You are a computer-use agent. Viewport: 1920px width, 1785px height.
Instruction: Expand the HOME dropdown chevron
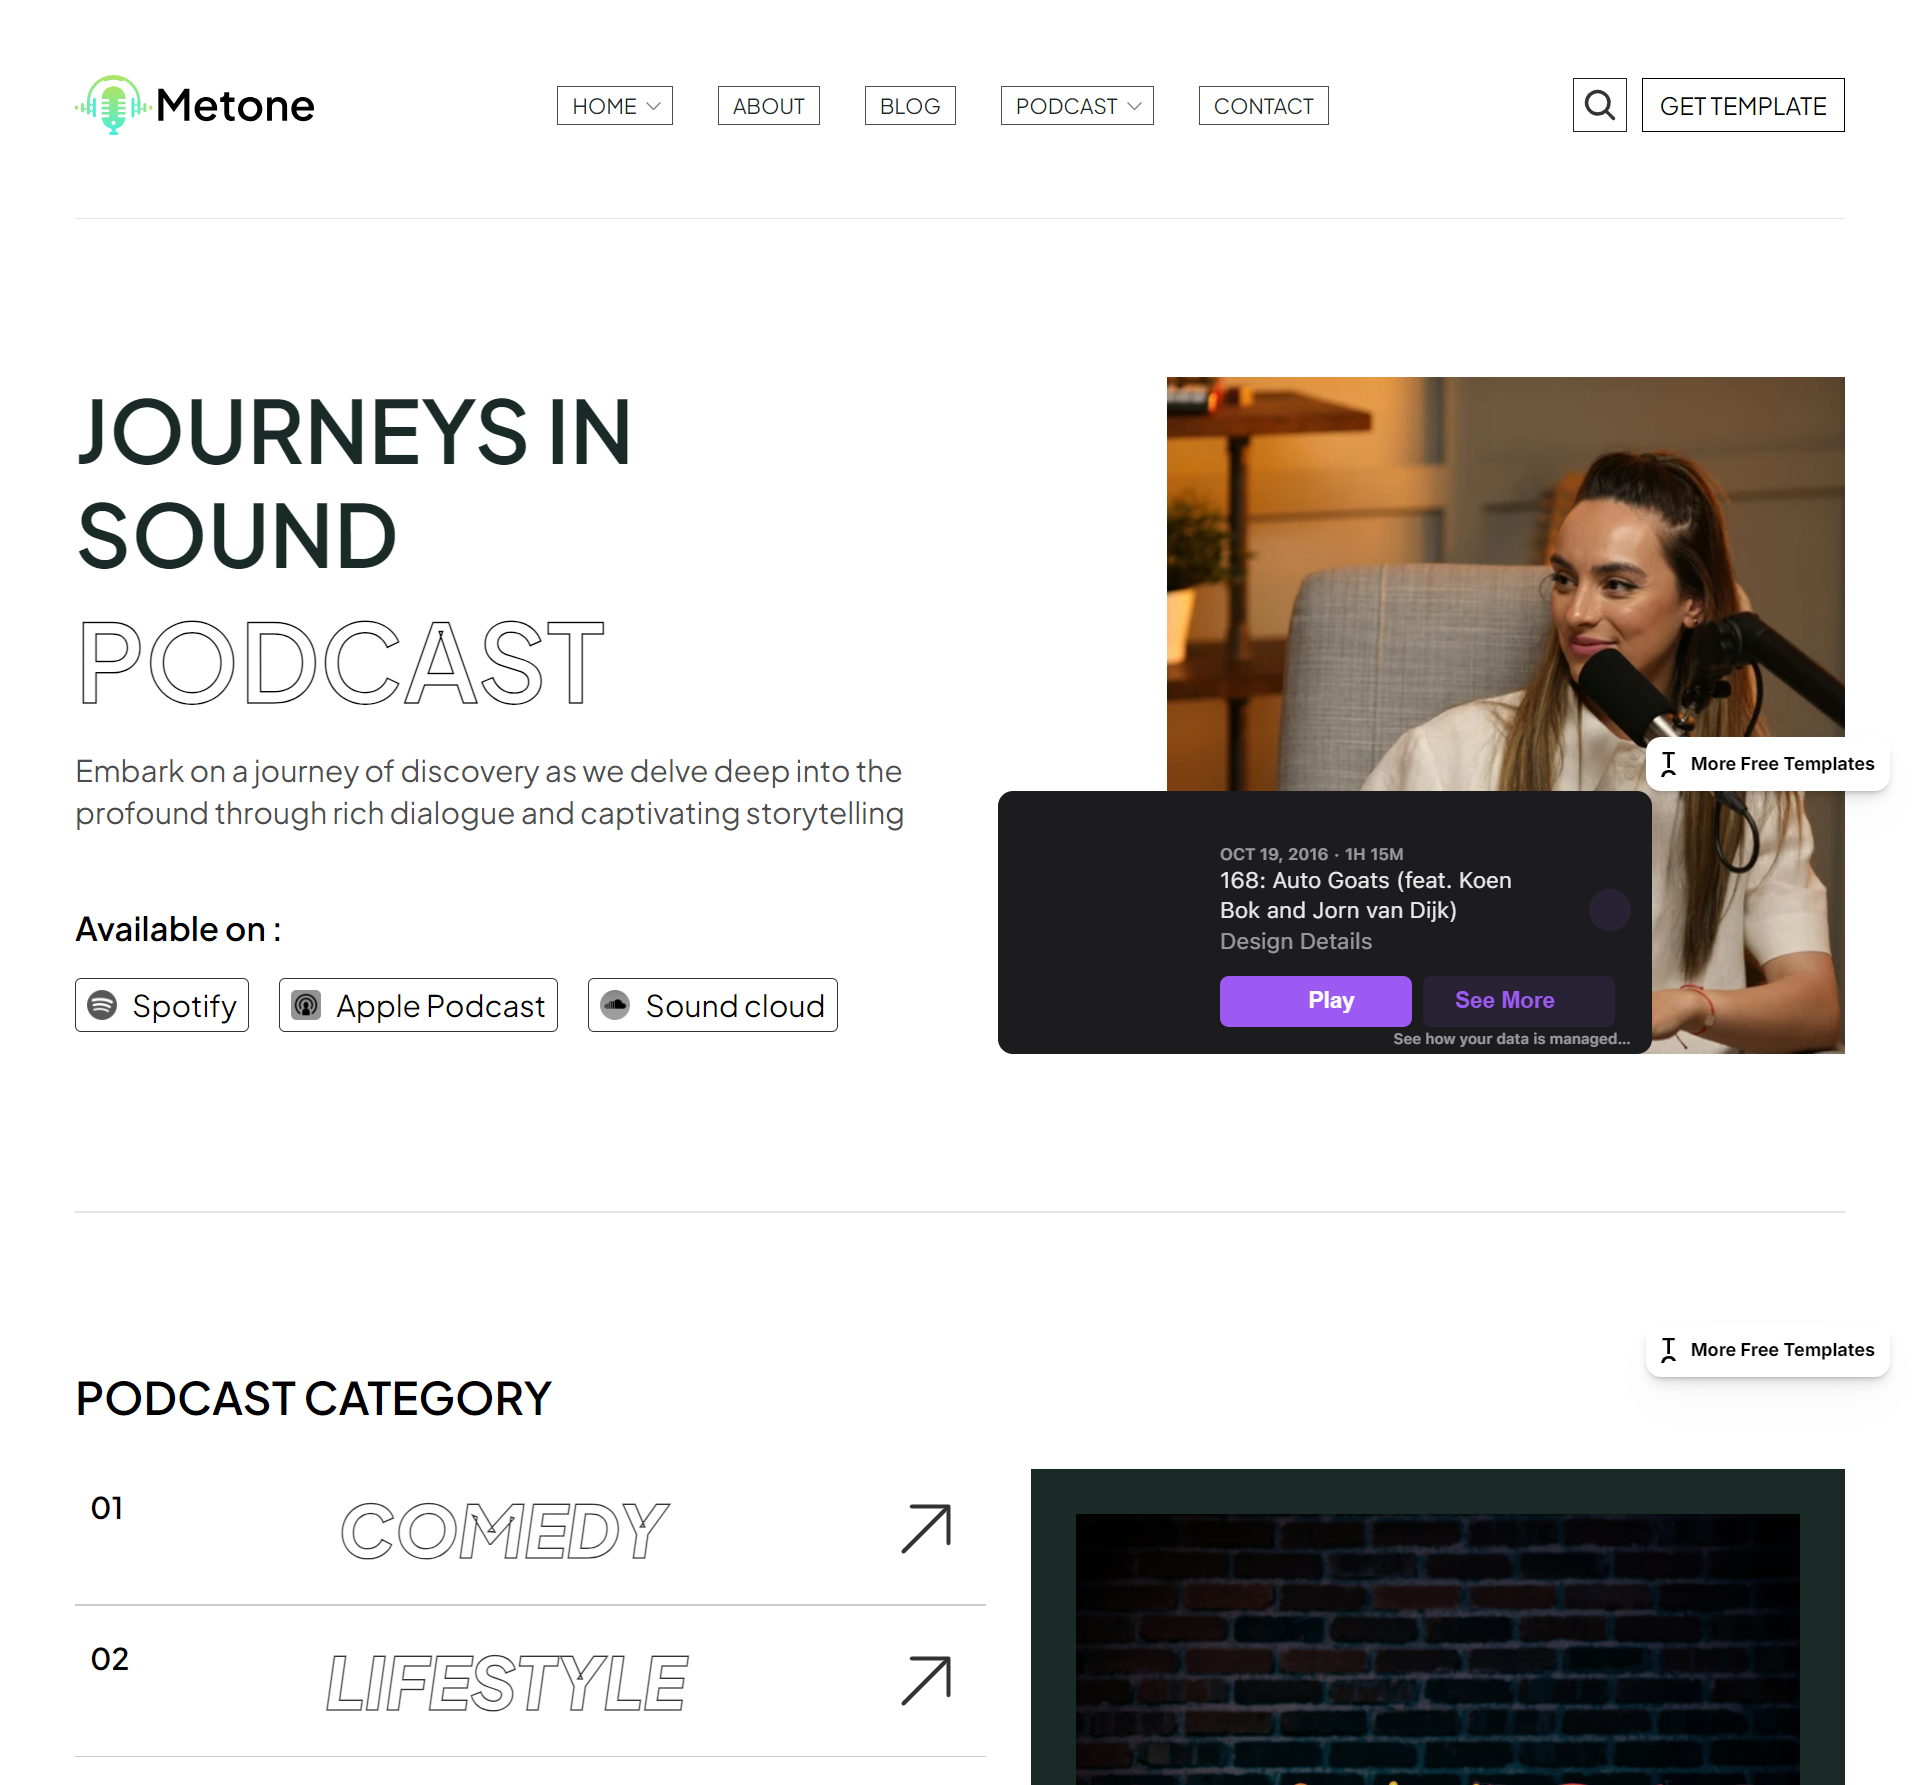tap(654, 106)
